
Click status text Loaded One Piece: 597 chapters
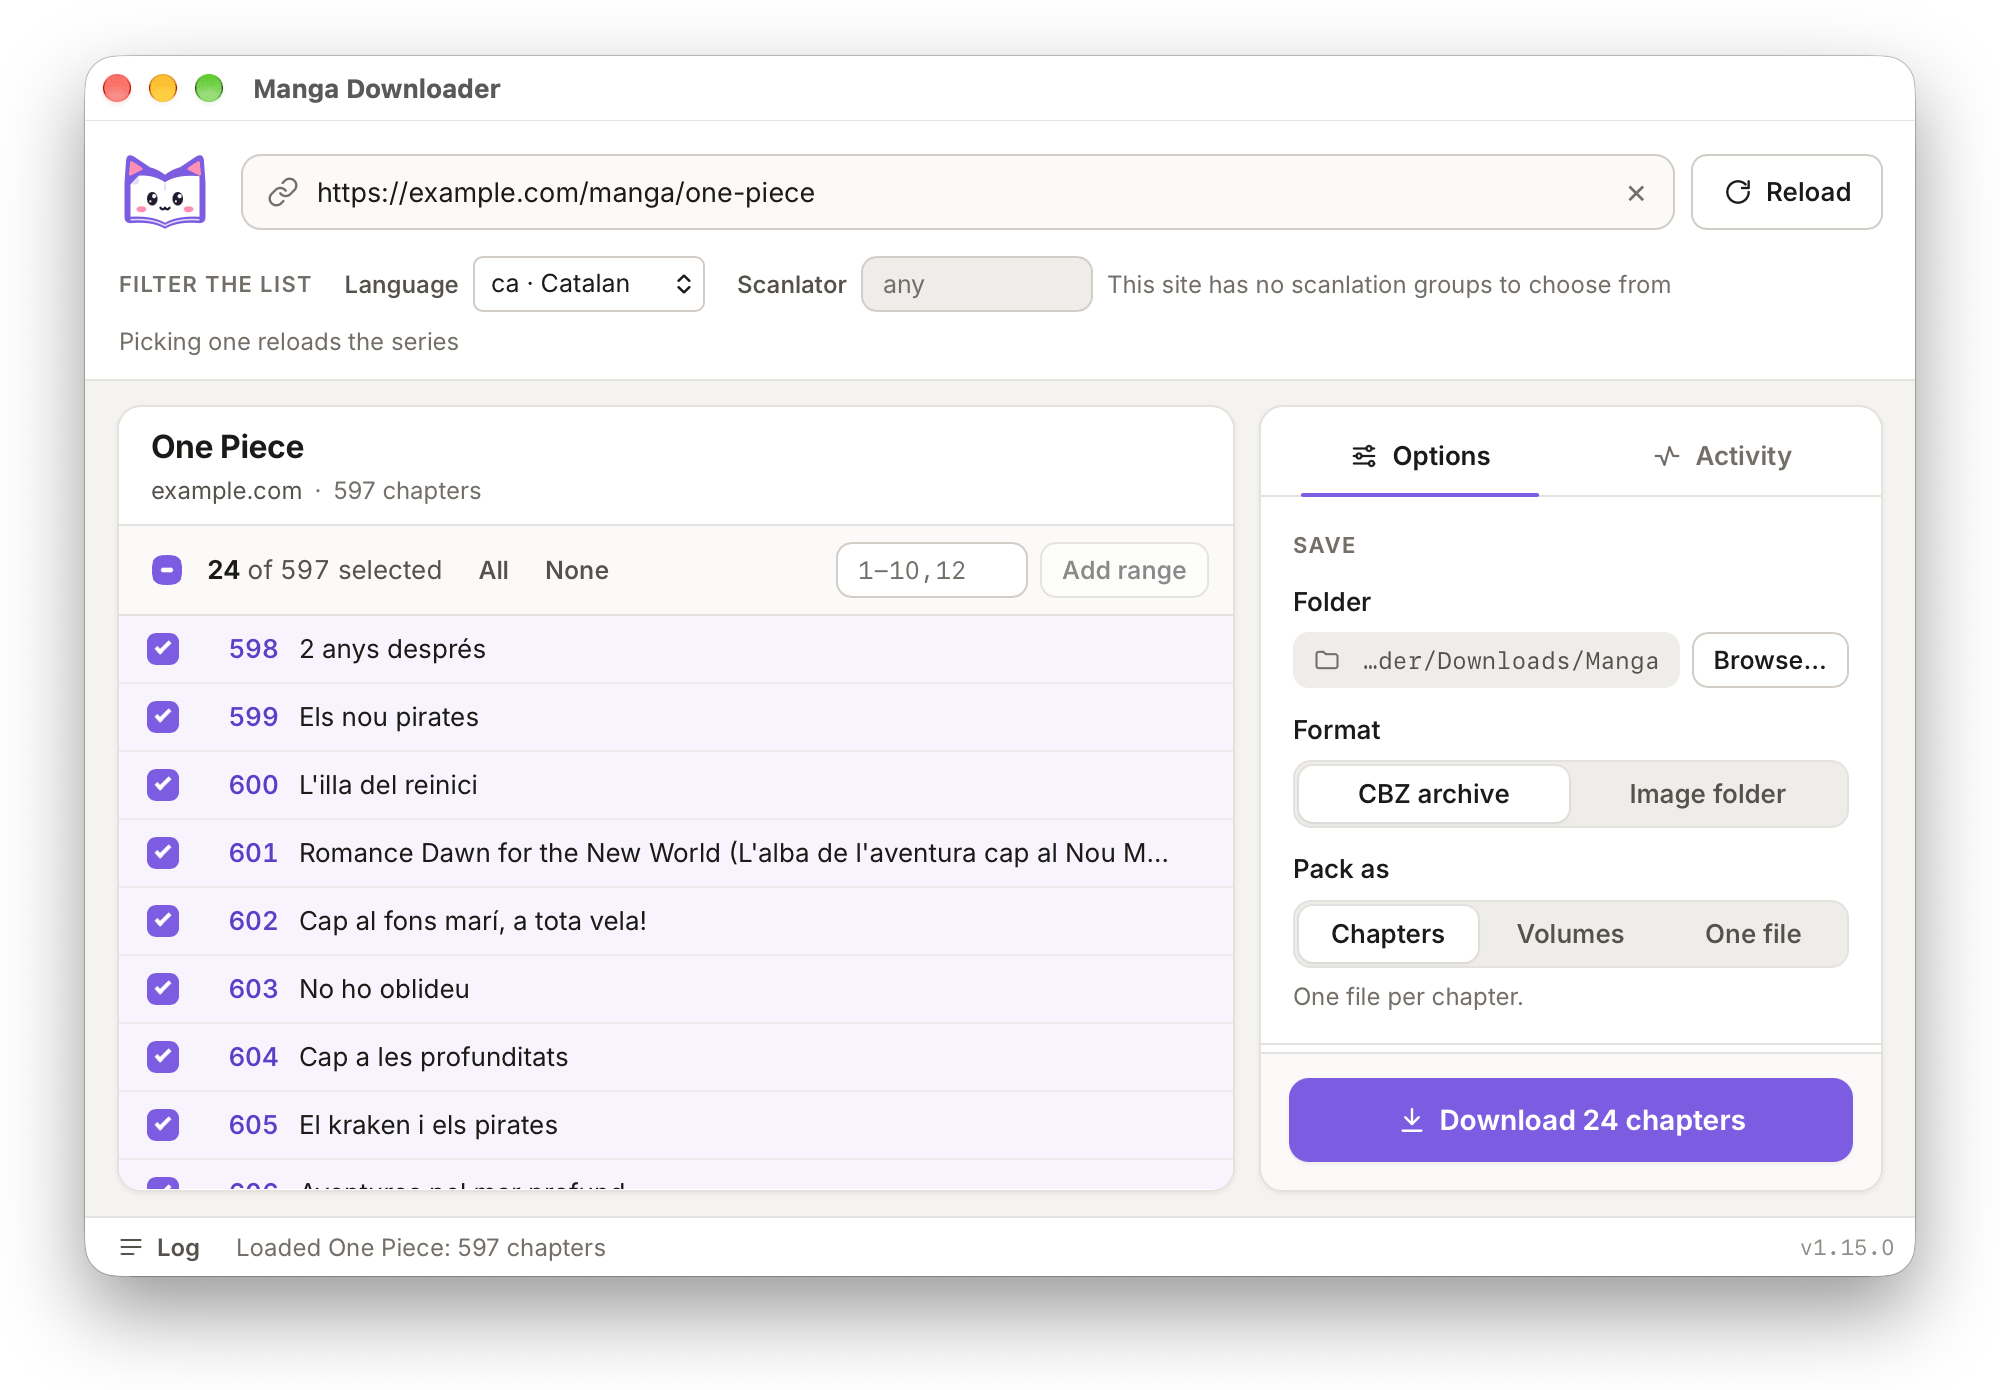(421, 1247)
